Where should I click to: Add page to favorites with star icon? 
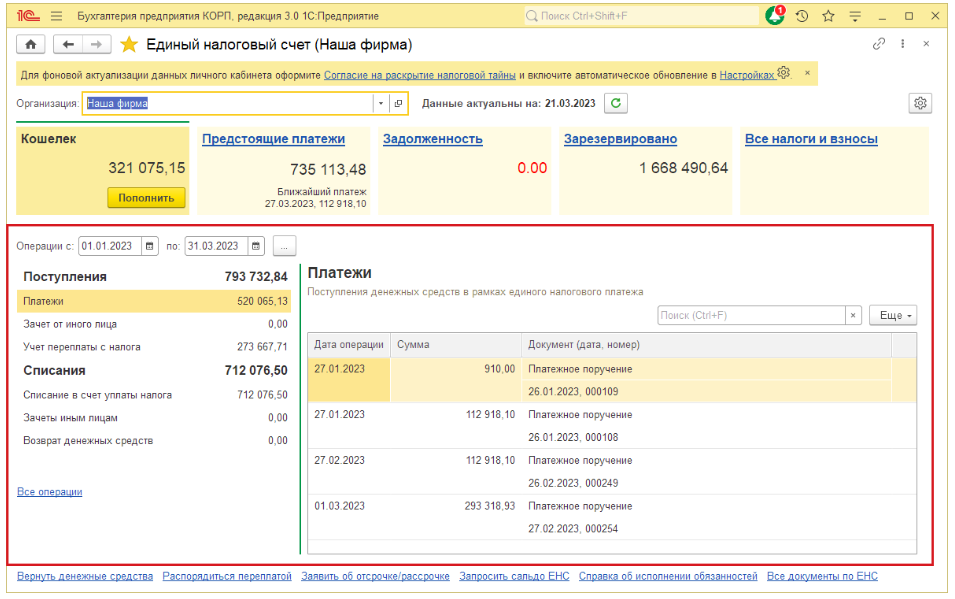(x=129, y=45)
